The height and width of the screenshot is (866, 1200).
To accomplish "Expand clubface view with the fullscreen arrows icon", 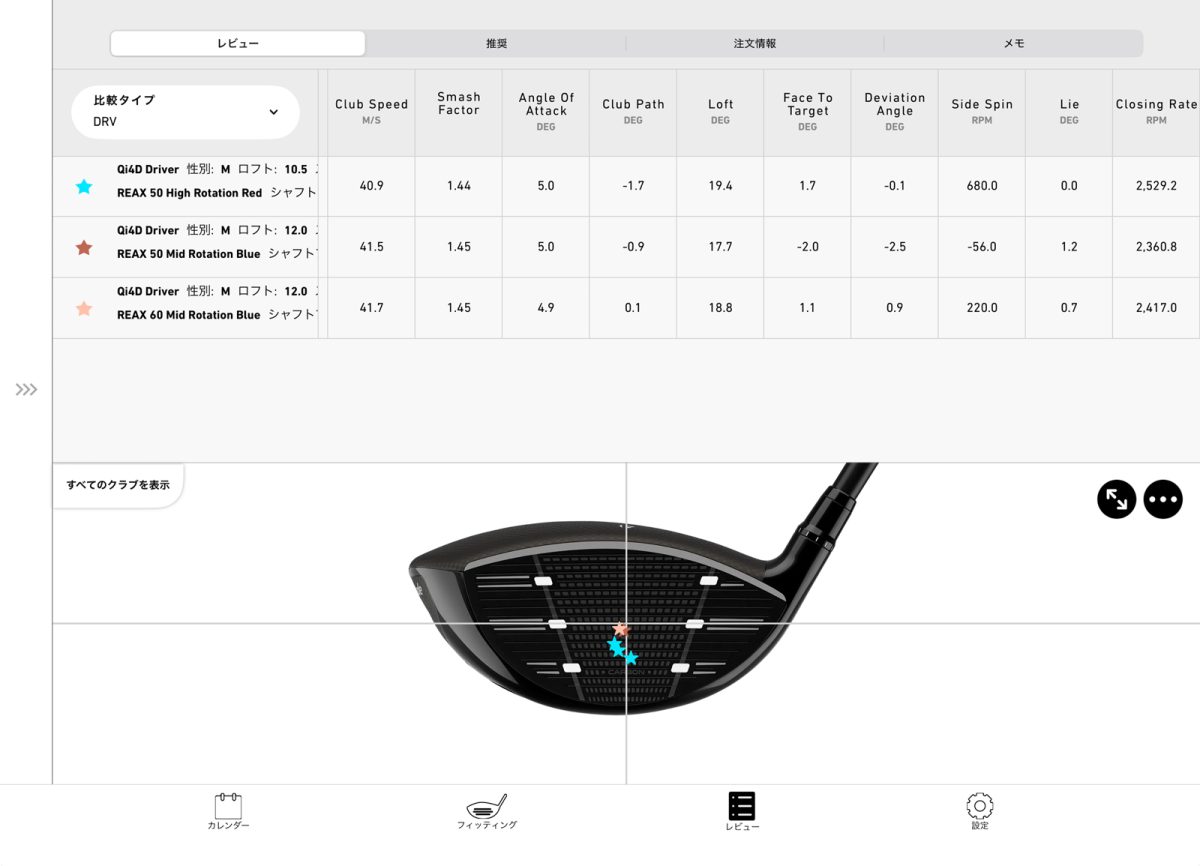I will coord(1116,498).
